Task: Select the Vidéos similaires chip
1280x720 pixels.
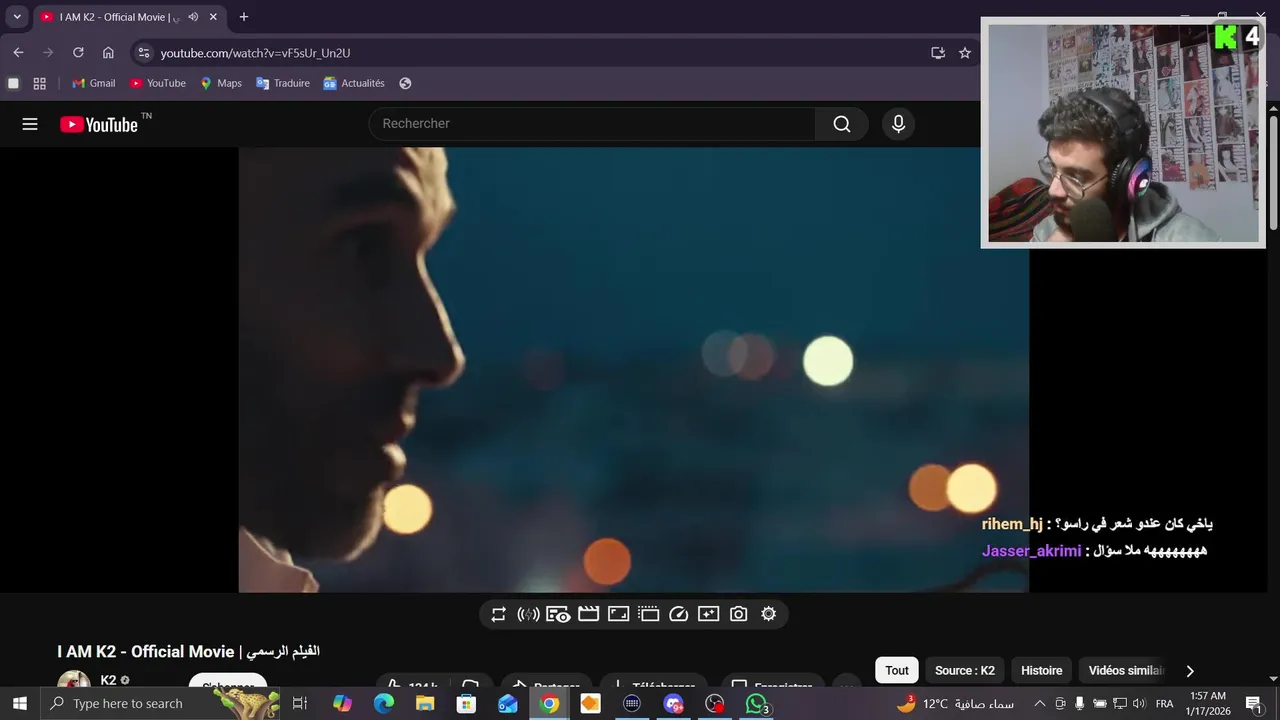Action: (1126, 671)
